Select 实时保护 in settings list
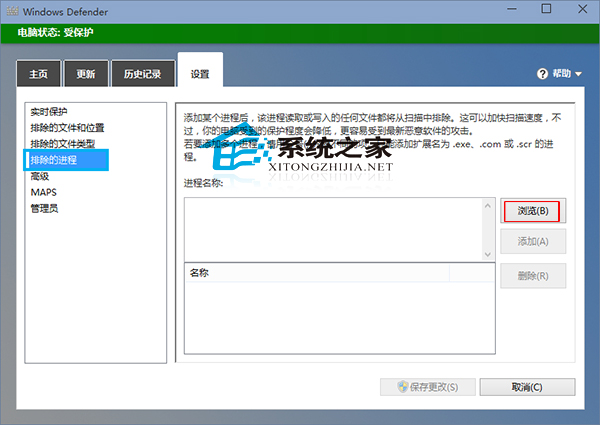 coord(49,112)
